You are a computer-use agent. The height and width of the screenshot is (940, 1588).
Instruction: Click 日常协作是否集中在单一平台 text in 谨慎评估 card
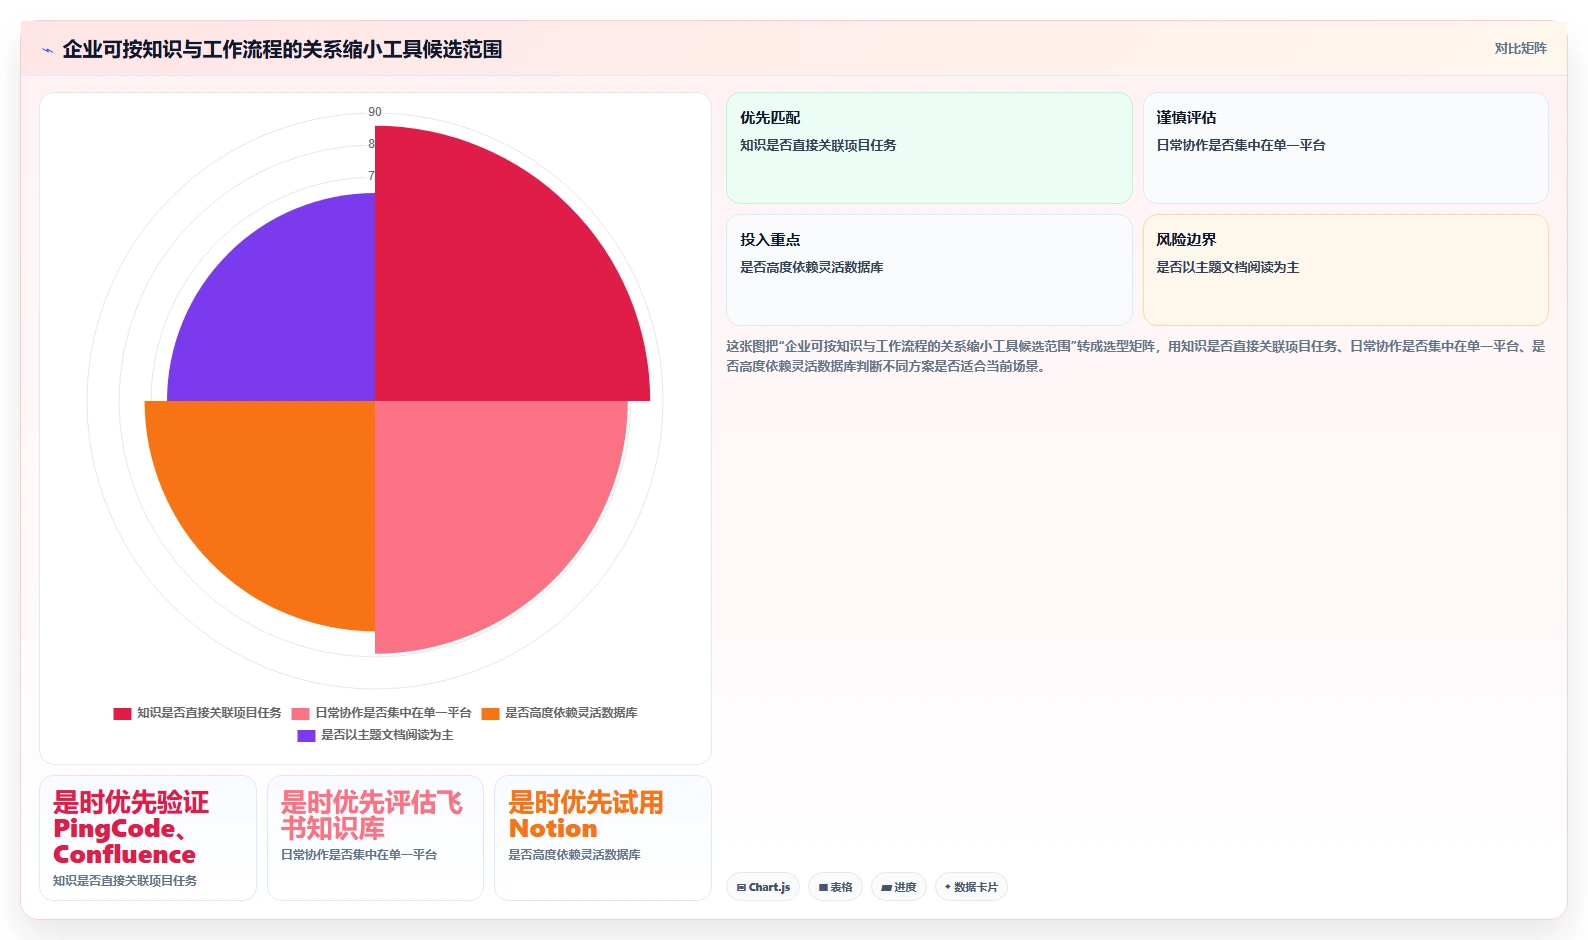pyautogui.click(x=1241, y=145)
